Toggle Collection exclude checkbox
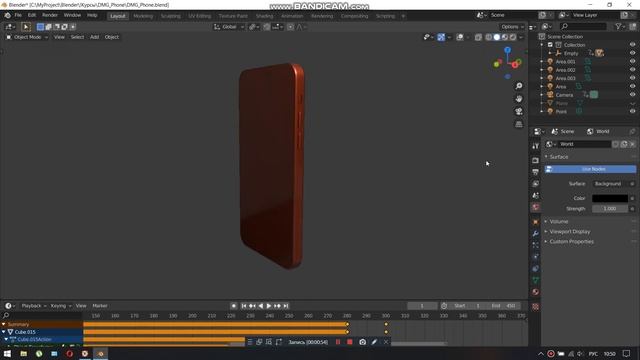The width and height of the screenshot is (640, 360). click(550, 45)
